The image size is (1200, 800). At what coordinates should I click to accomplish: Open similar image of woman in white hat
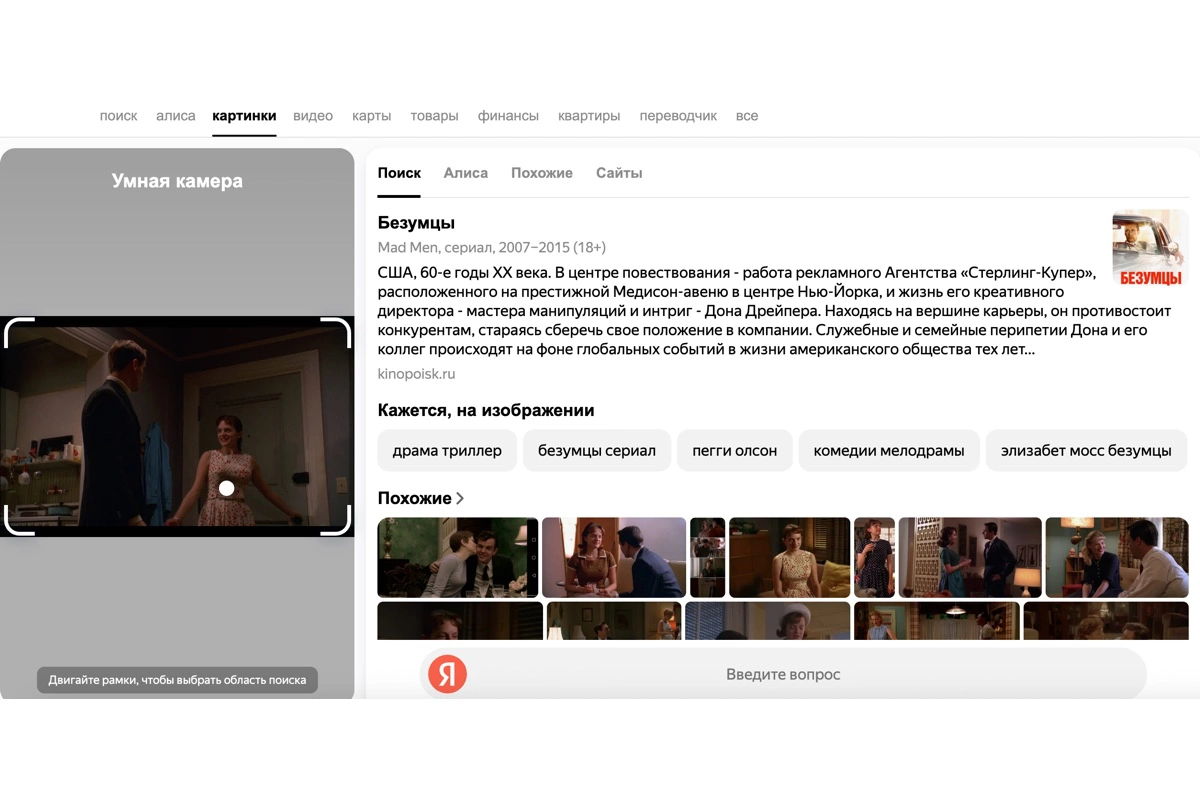pos(767,620)
